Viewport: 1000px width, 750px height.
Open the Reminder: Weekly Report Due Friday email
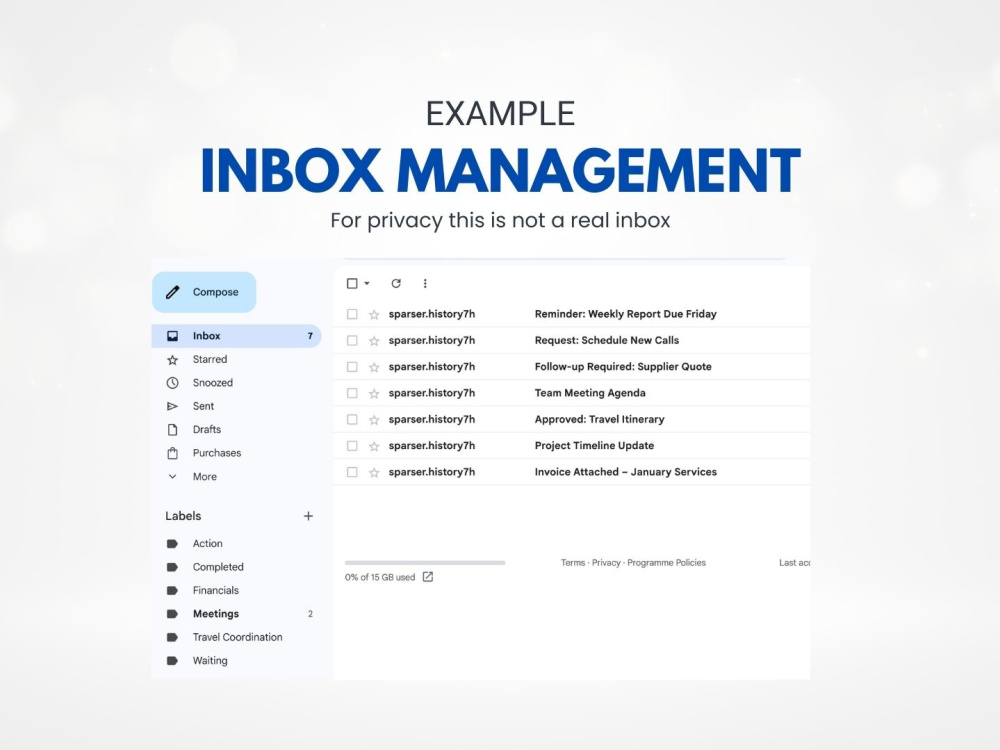click(572, 314)
